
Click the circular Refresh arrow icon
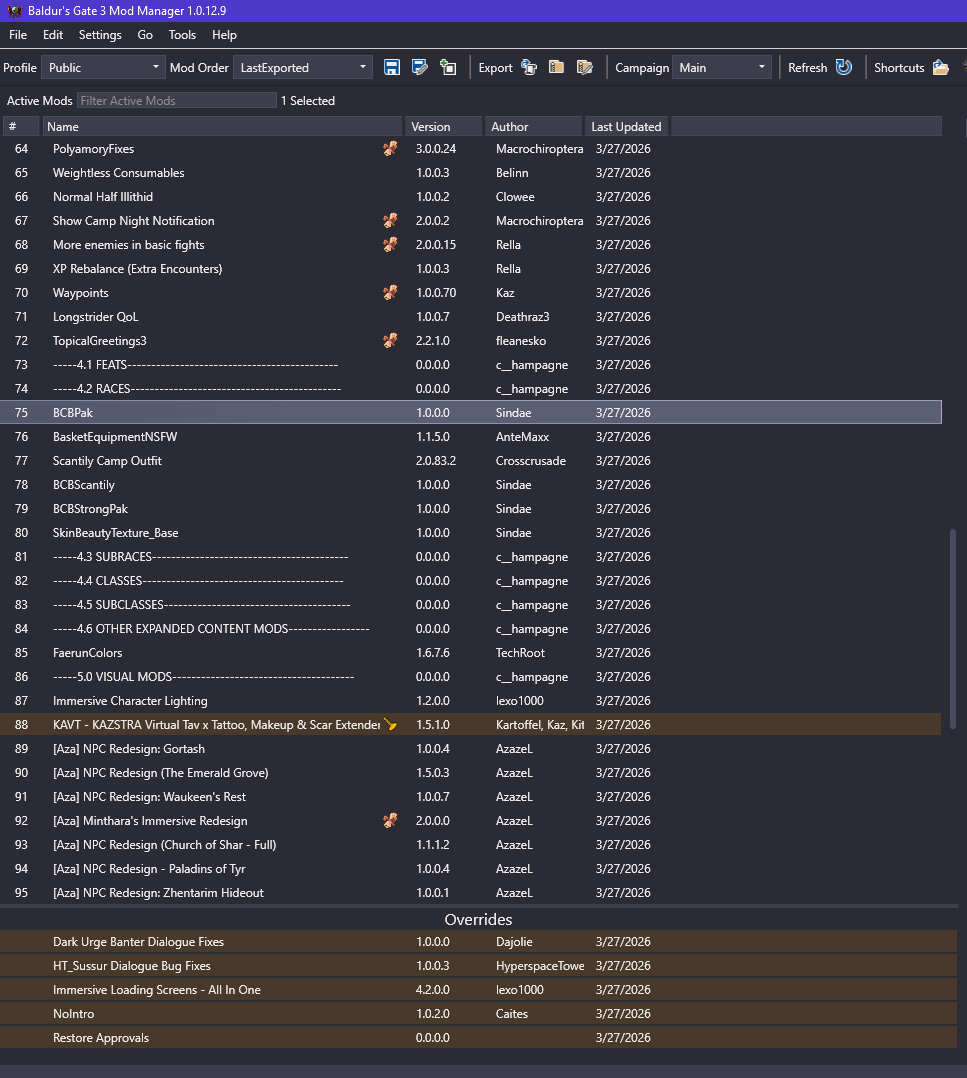(844, 67)
